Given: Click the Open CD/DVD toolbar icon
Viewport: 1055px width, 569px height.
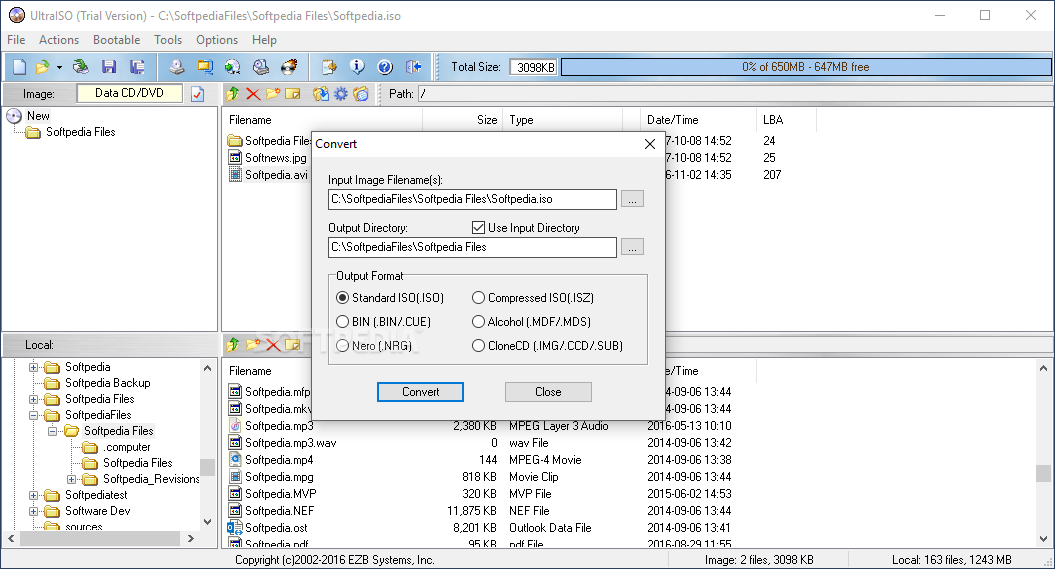Looking at the screenshot, I should [81, 67].
